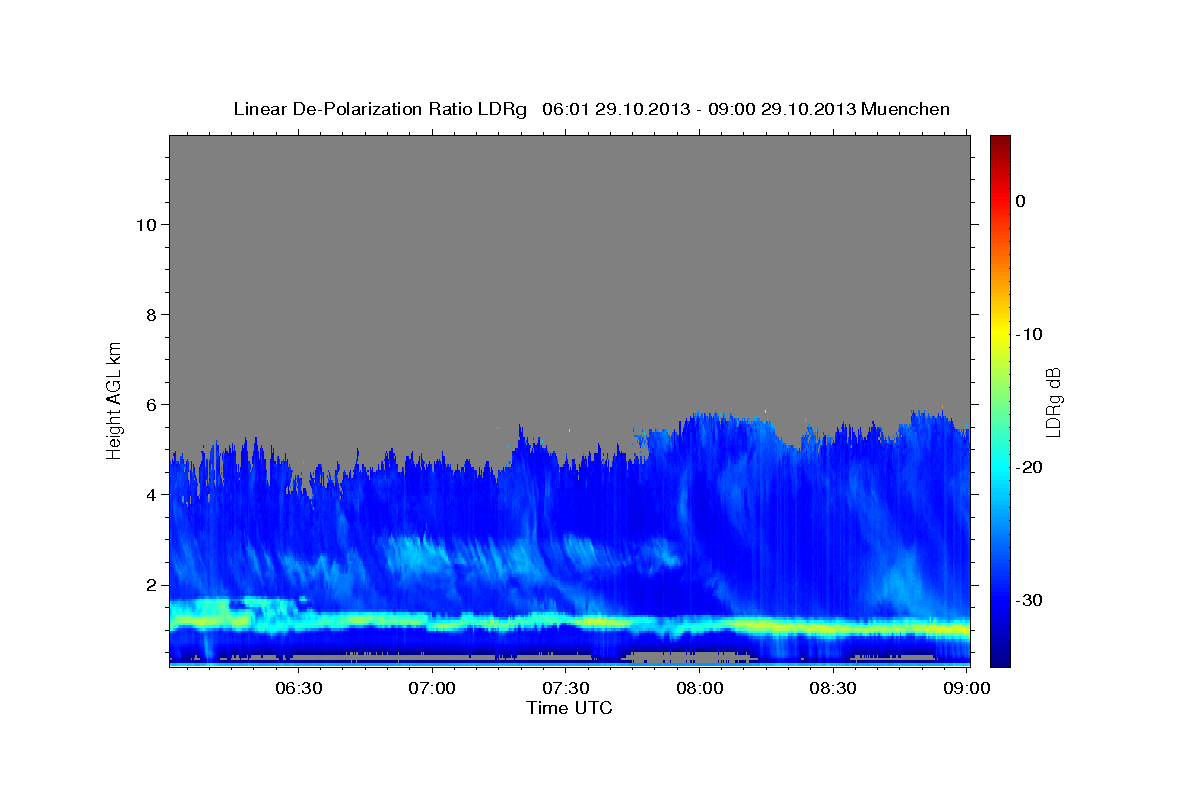Click the colorbar value '-30'
1200x800 pixels.
(1029, 600)
